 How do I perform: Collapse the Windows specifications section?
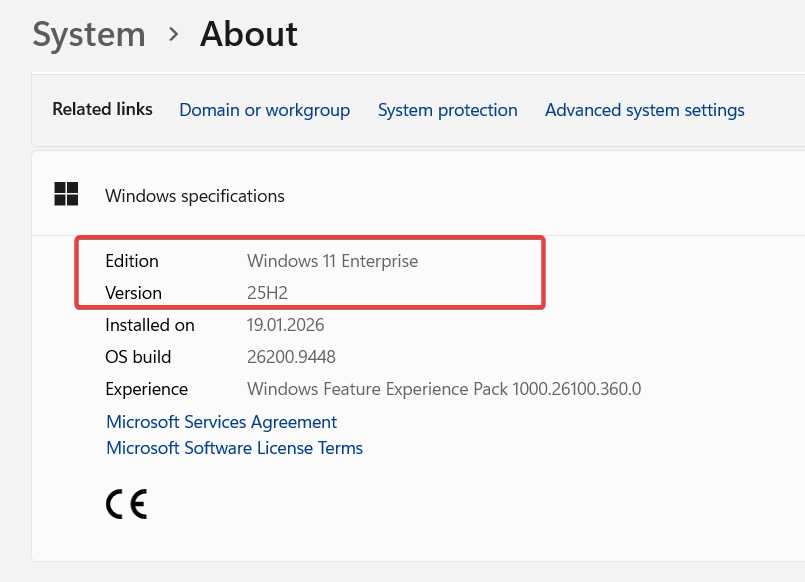pos(418,194)
